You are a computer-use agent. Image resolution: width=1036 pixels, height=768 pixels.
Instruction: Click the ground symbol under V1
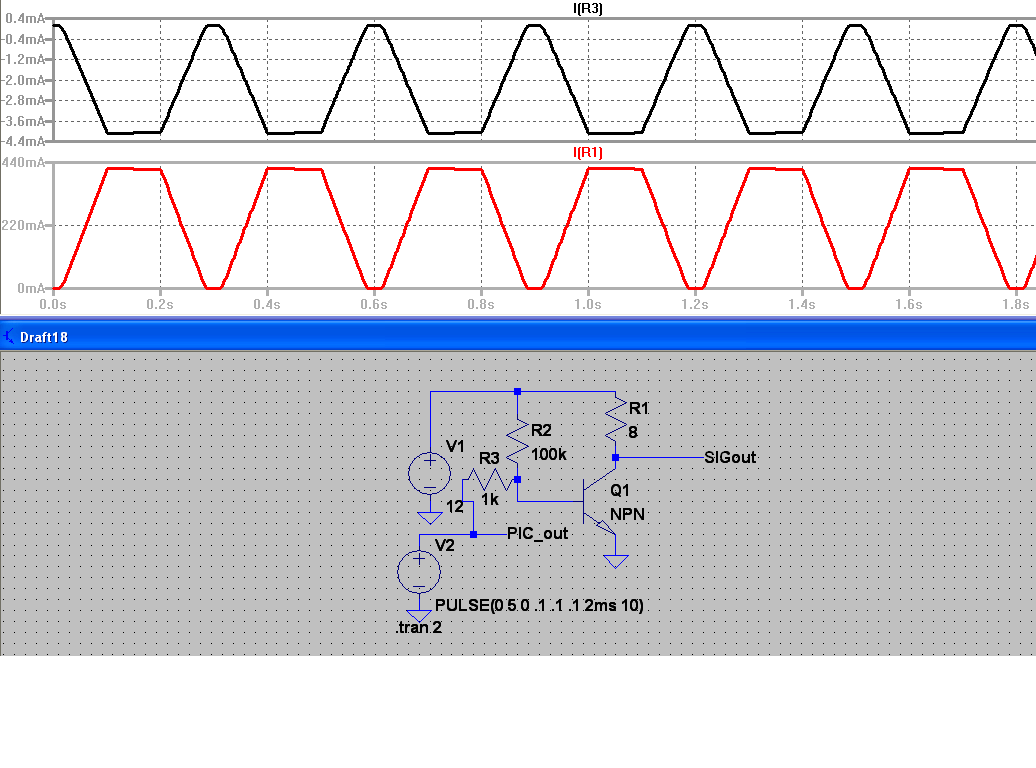(x=429, y=518)
